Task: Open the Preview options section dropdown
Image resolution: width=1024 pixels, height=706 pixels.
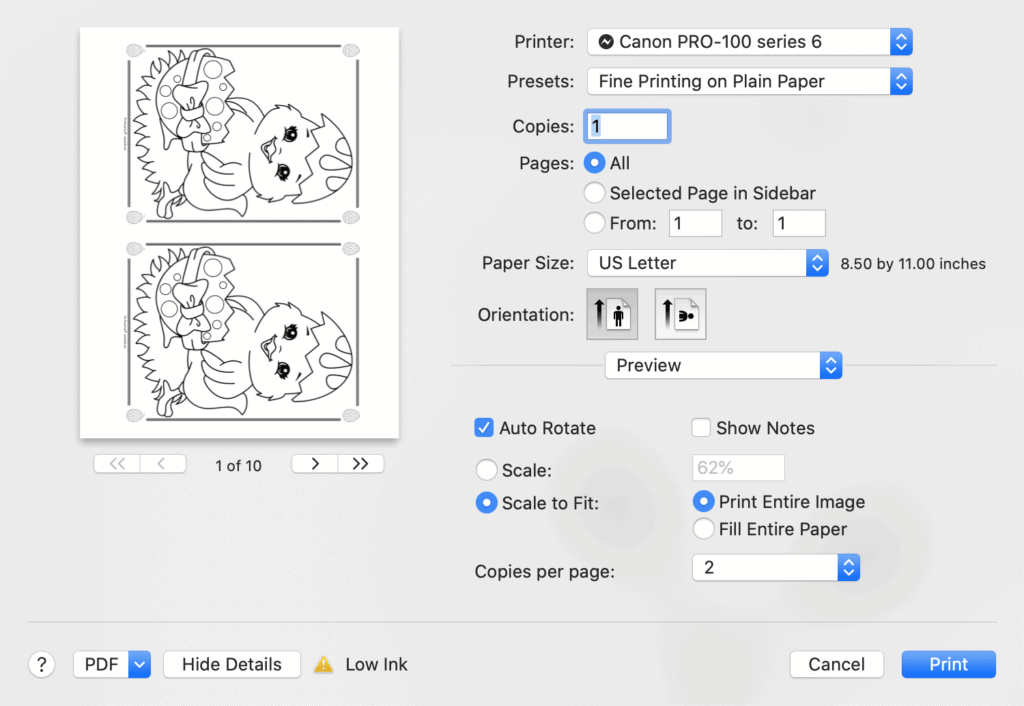Action: (724, 366)
